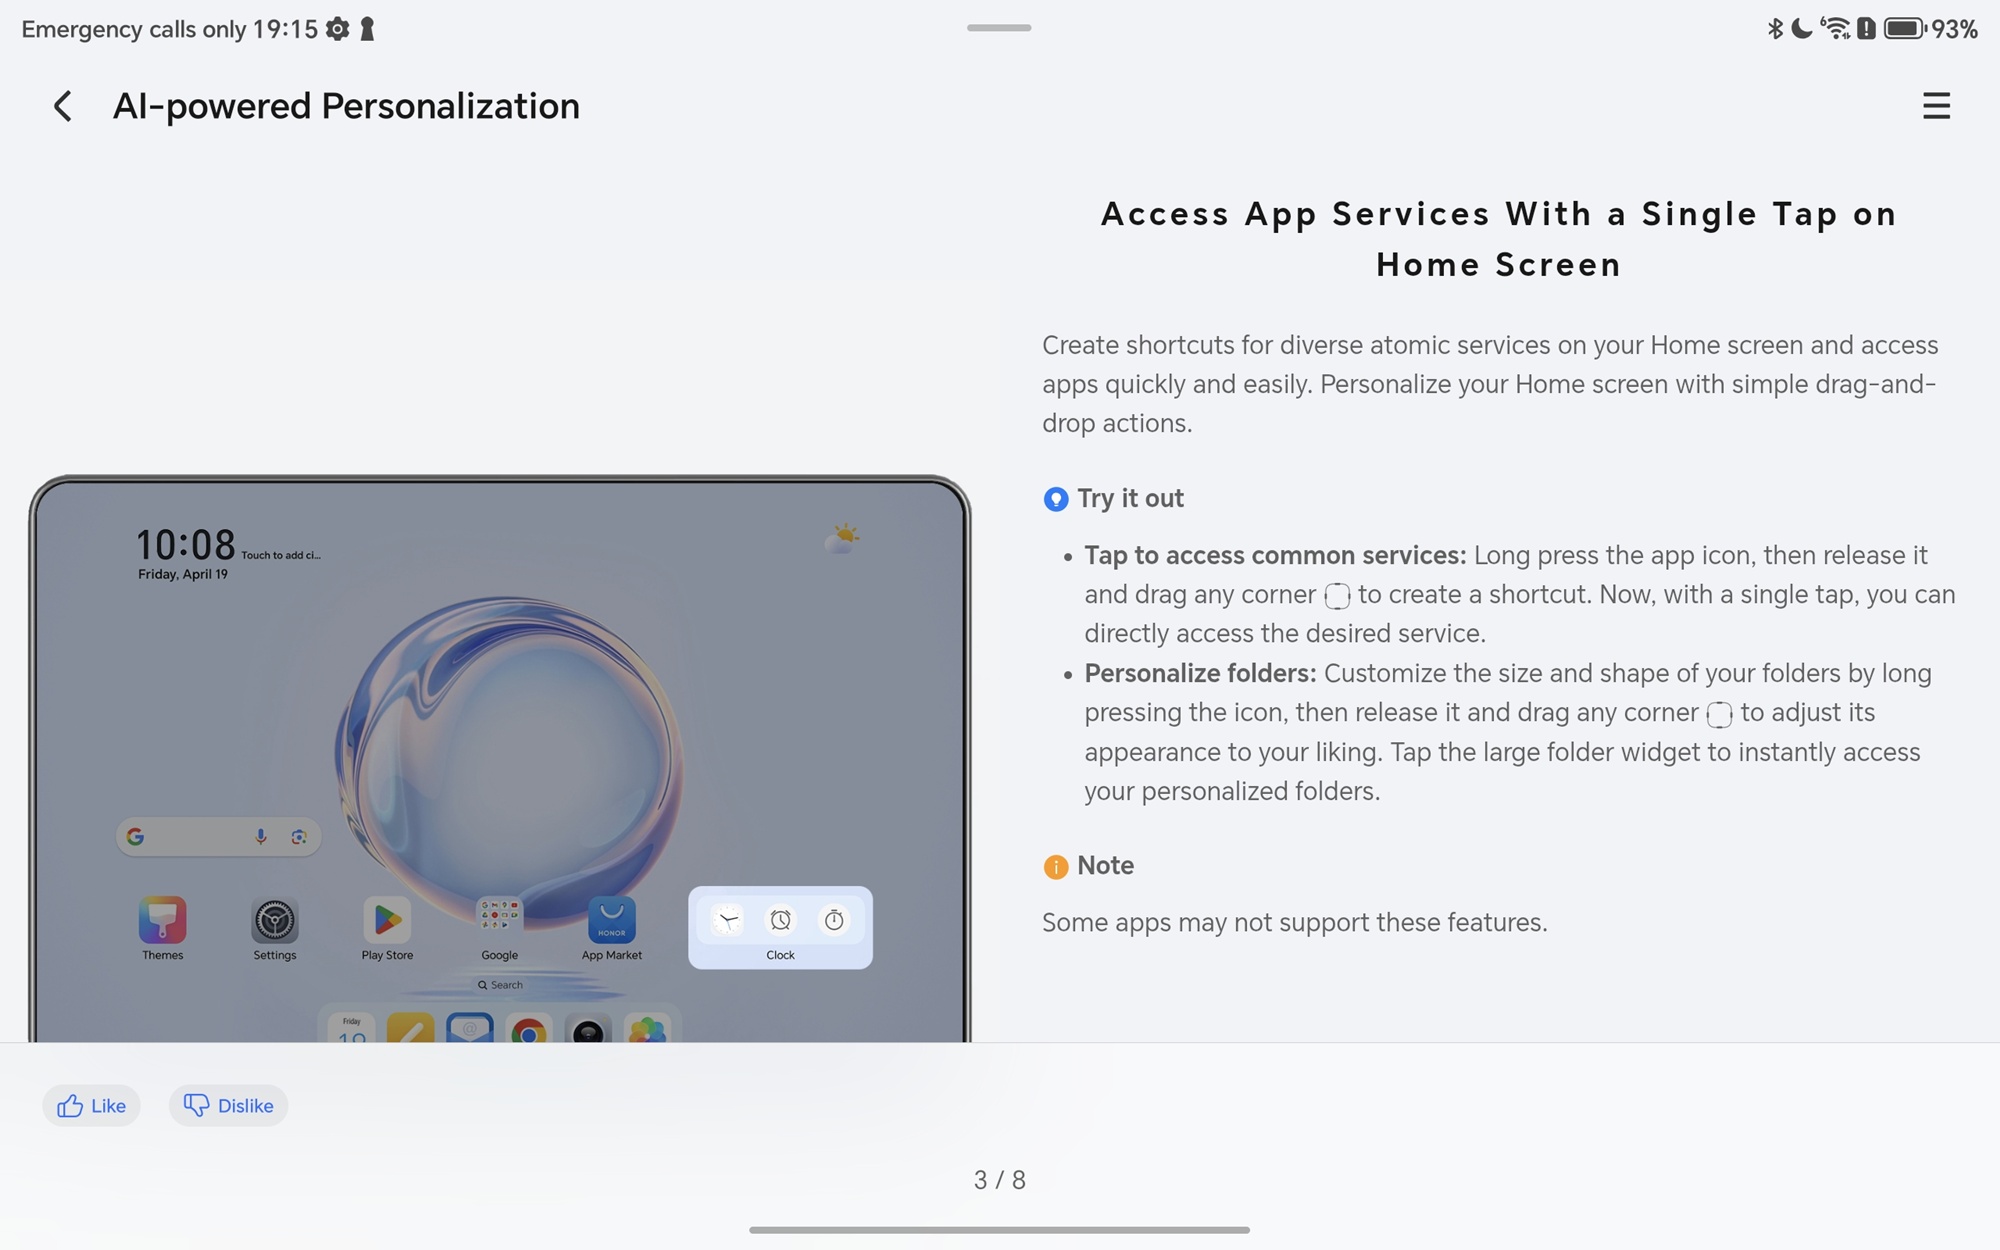Tap the status bar settings gear icon
The image size is (2000, 1250).
338,29
